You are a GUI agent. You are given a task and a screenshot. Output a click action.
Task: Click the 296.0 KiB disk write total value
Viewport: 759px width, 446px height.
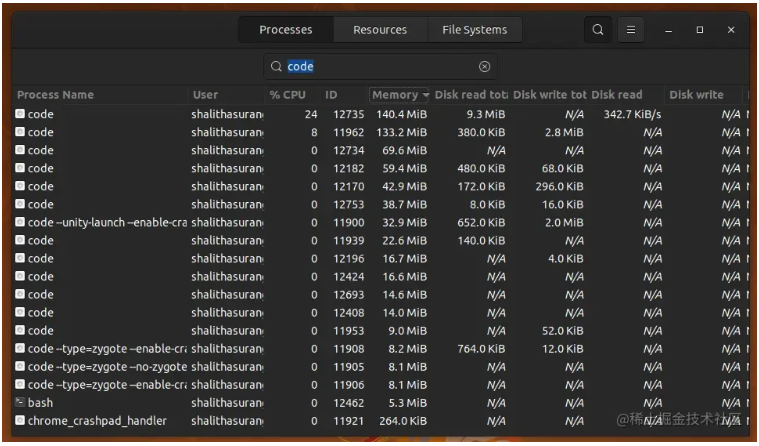click(559, 186)
